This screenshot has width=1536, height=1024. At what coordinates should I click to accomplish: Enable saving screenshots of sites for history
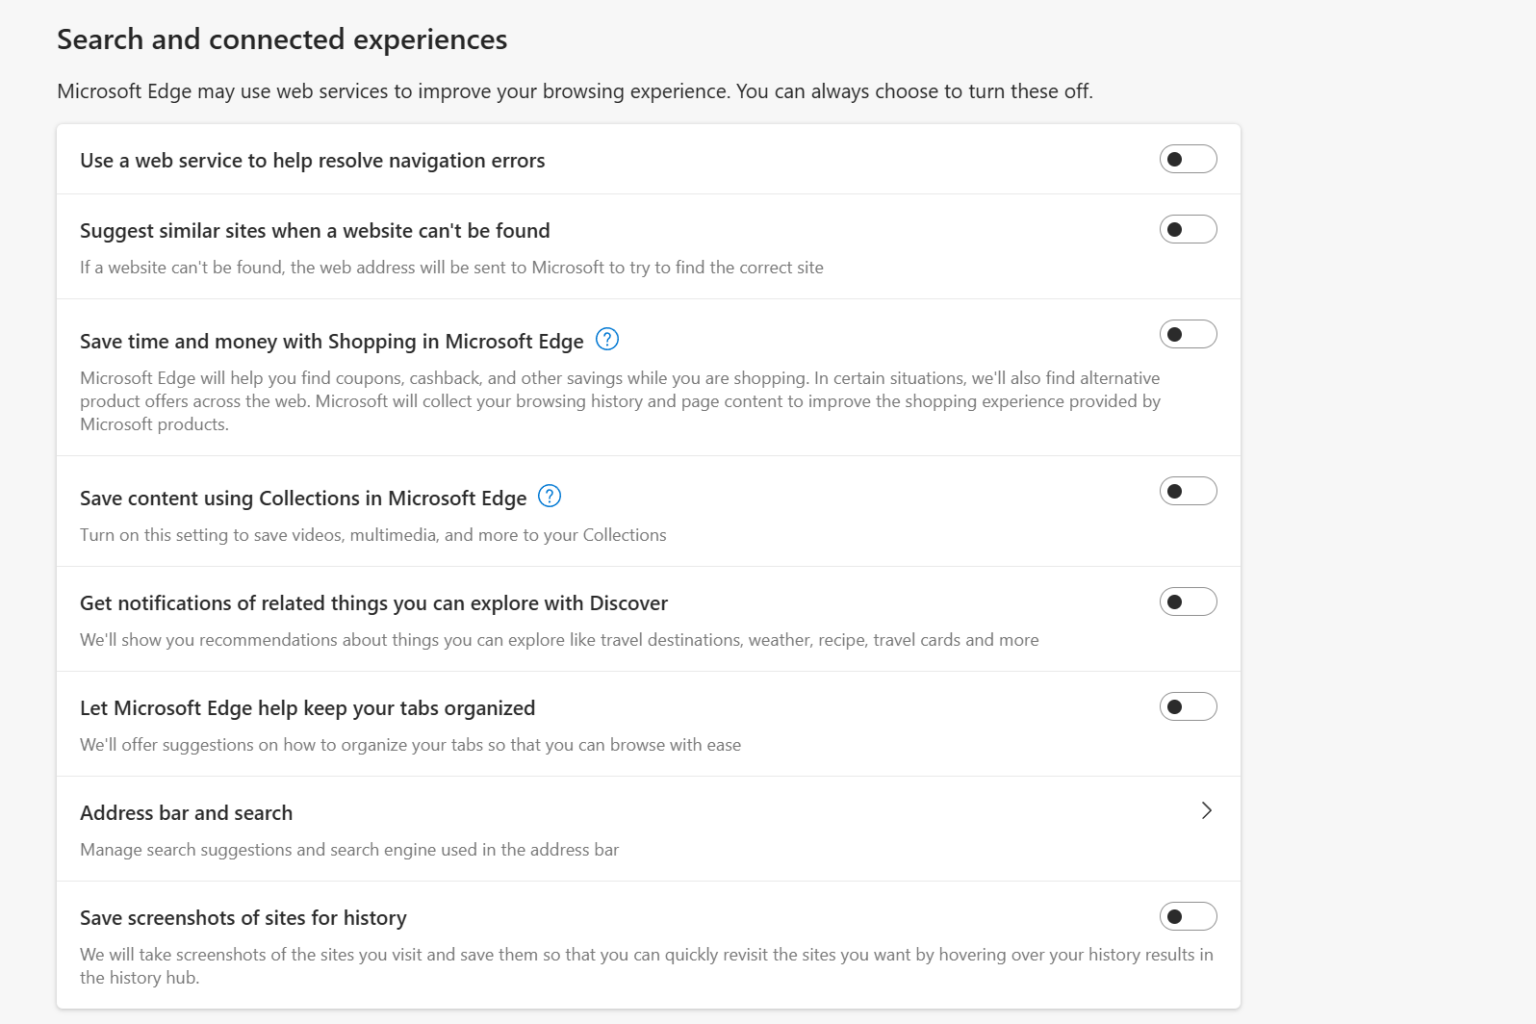pos(1188,916)
